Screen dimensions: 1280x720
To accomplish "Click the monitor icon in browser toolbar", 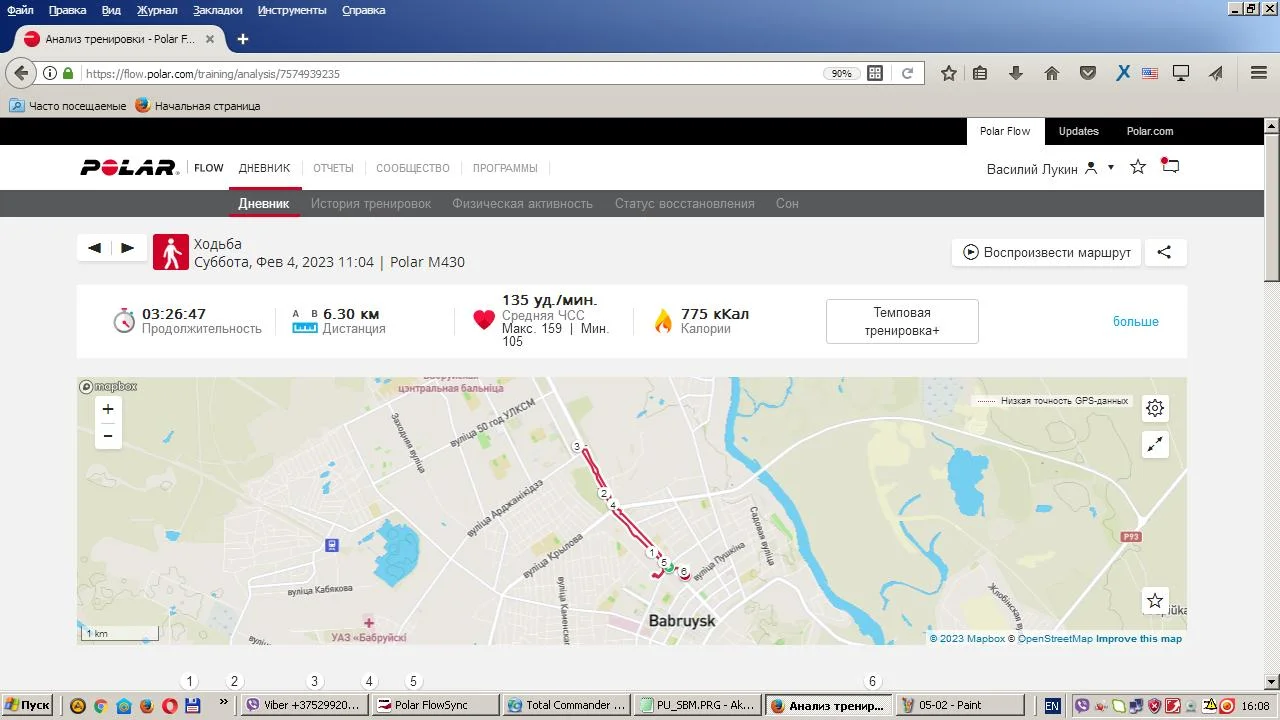I will (x=1181, y=73).
